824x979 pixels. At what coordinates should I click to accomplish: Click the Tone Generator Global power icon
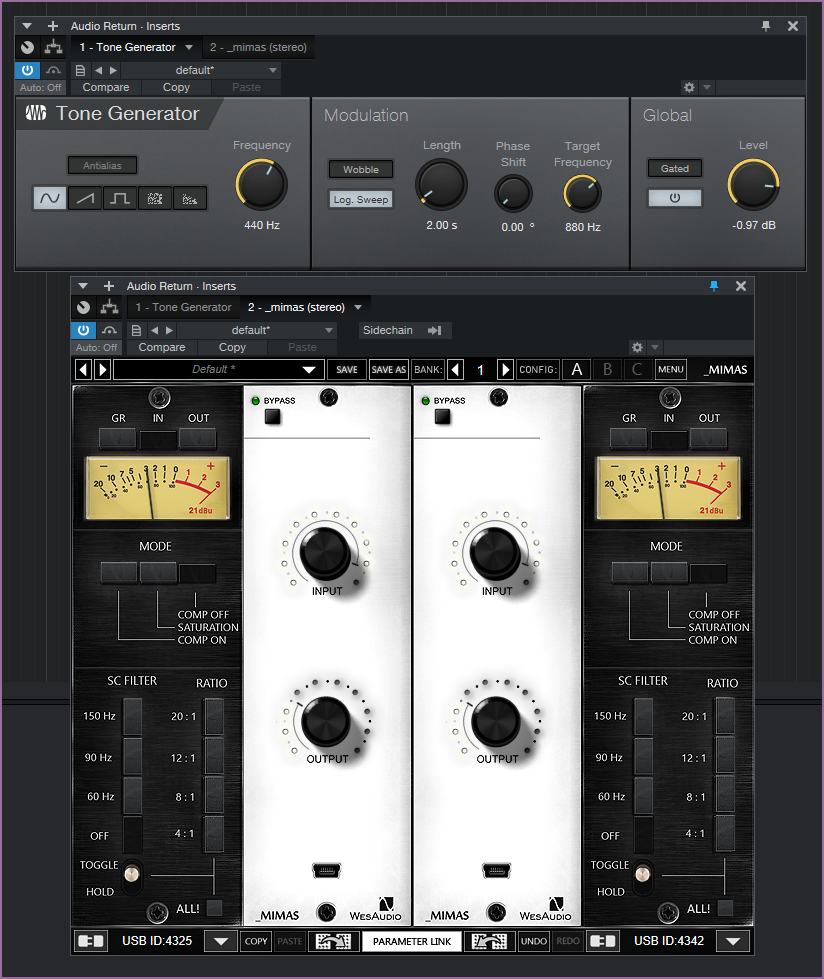click(675, 198)
